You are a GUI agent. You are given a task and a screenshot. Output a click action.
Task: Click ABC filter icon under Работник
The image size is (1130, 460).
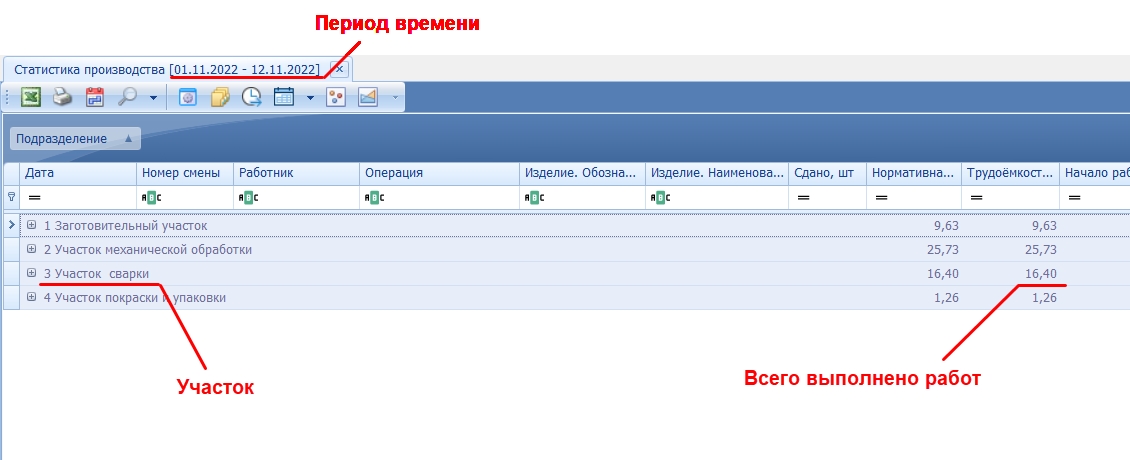tap(248, 197)
